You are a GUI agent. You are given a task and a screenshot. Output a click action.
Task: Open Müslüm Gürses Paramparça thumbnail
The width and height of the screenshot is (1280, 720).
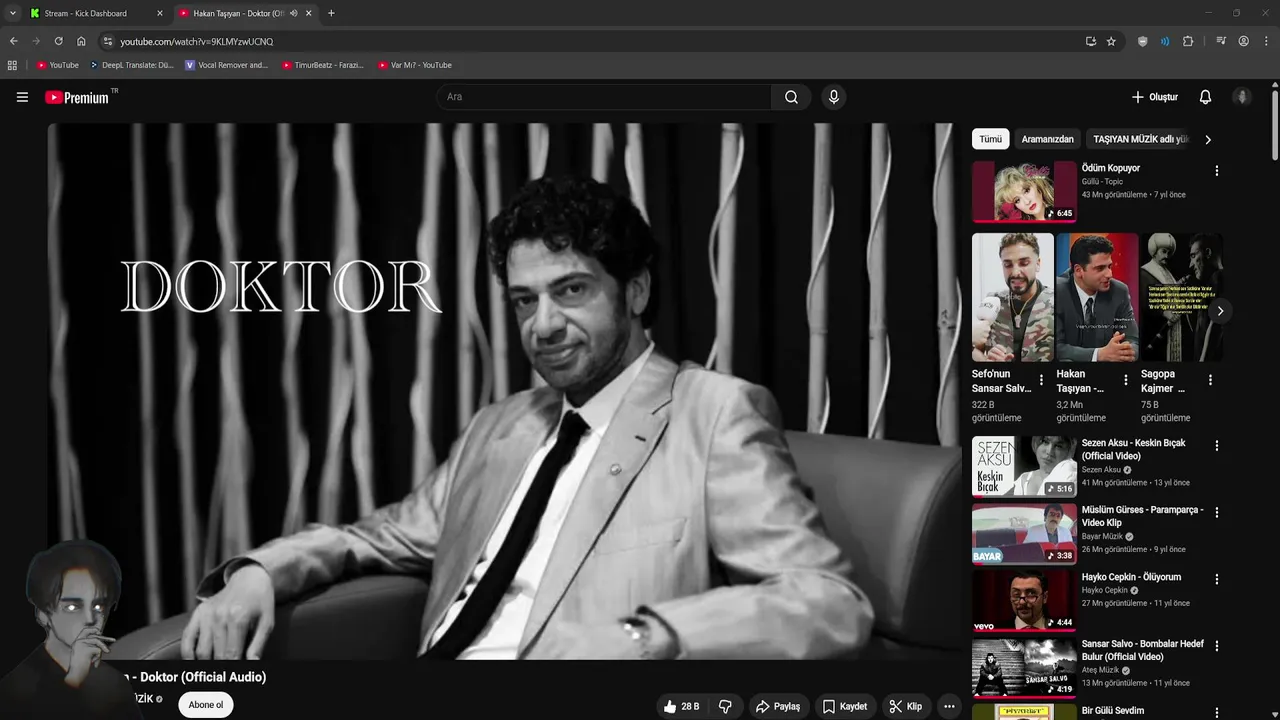point(1024,533)
